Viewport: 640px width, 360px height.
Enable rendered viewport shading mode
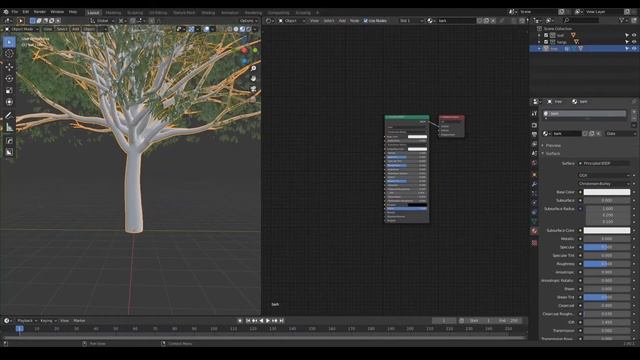click(249, 29)
